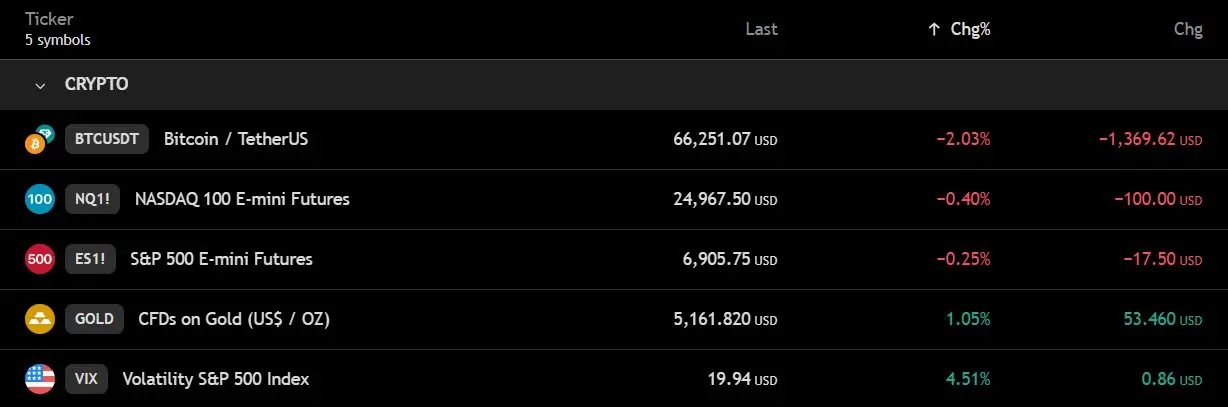Select the NQ1! symbol badge
Viewport: 1228px width, 407px height.
pyautogui.click(x=92, y=199)
